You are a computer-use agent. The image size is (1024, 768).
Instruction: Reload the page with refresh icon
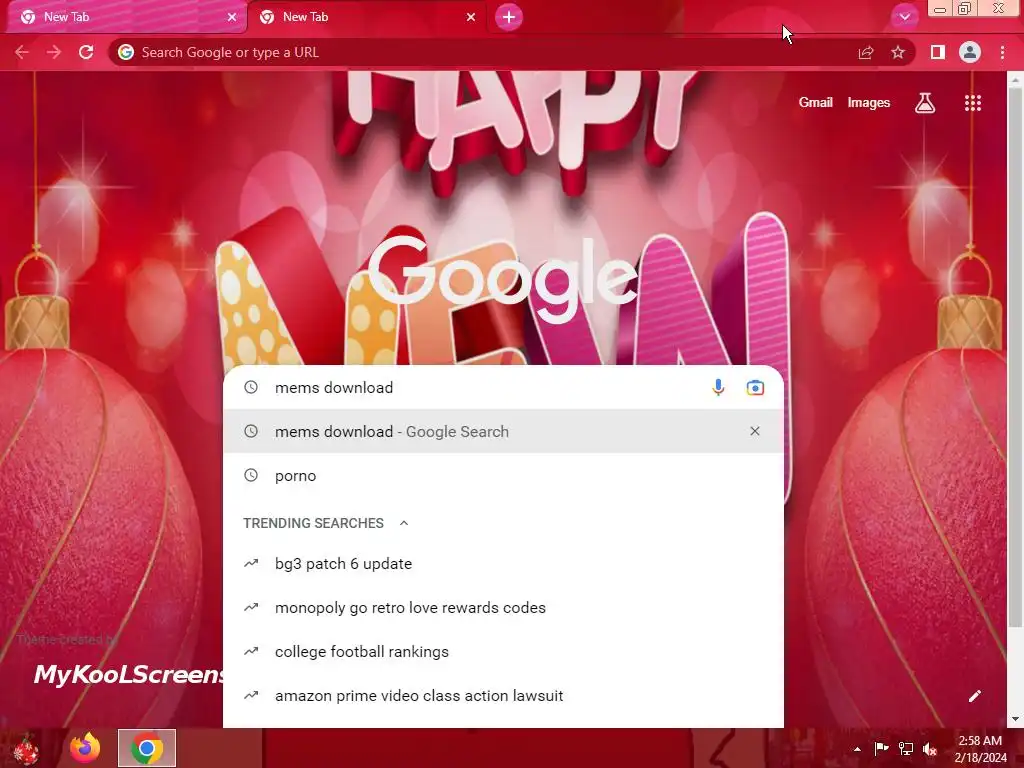tap(86, 52)
